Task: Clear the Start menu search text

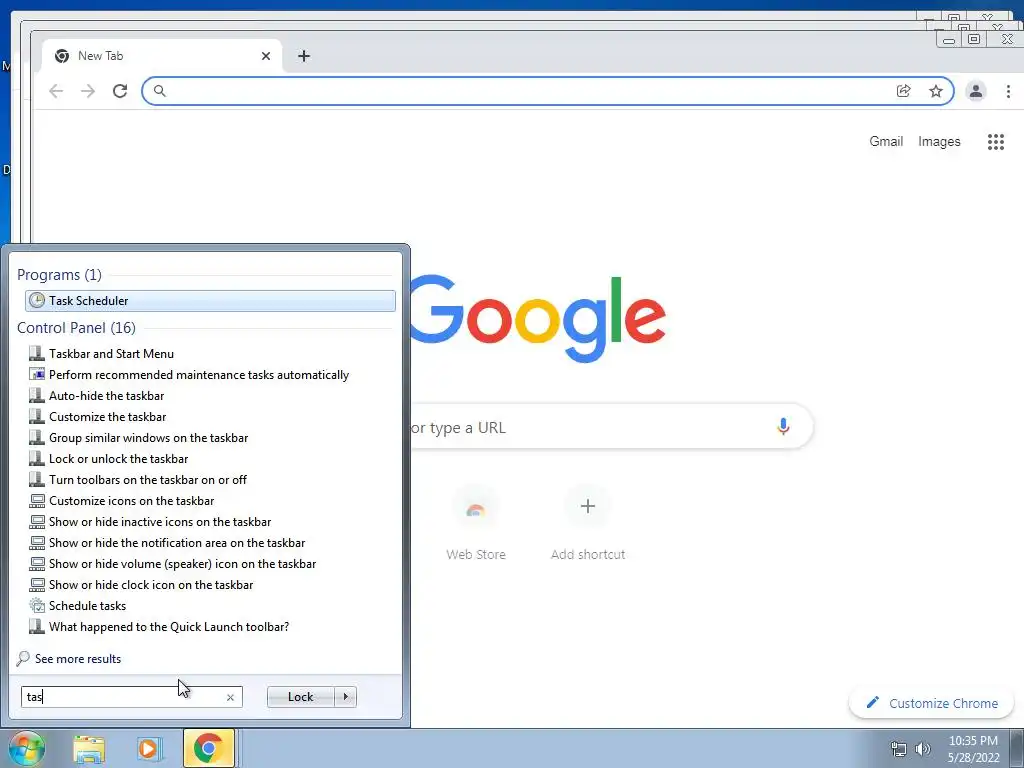Action: [230, 697]
